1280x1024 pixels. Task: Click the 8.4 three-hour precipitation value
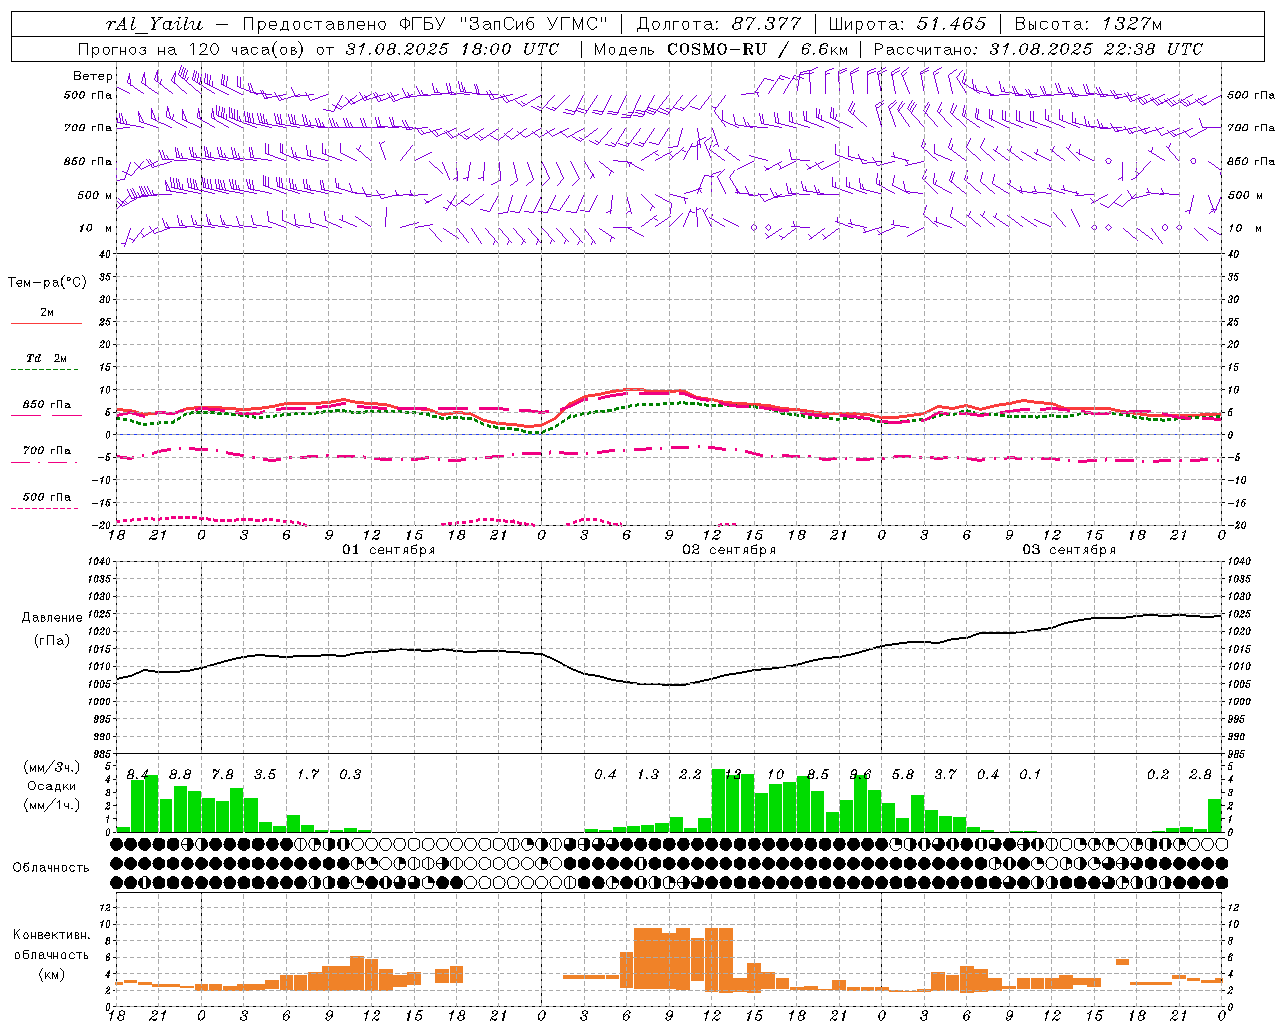click(138, 774)
